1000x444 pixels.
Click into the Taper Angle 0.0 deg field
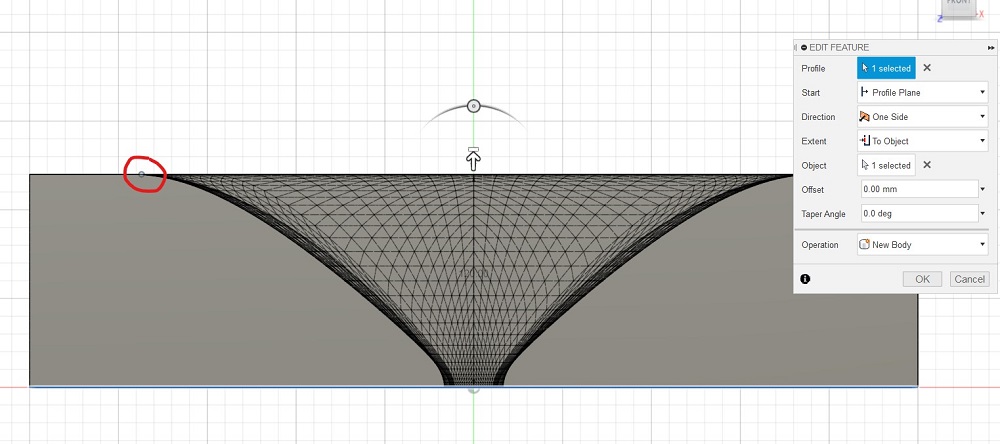pyautogui.click(x=918, y=214)
